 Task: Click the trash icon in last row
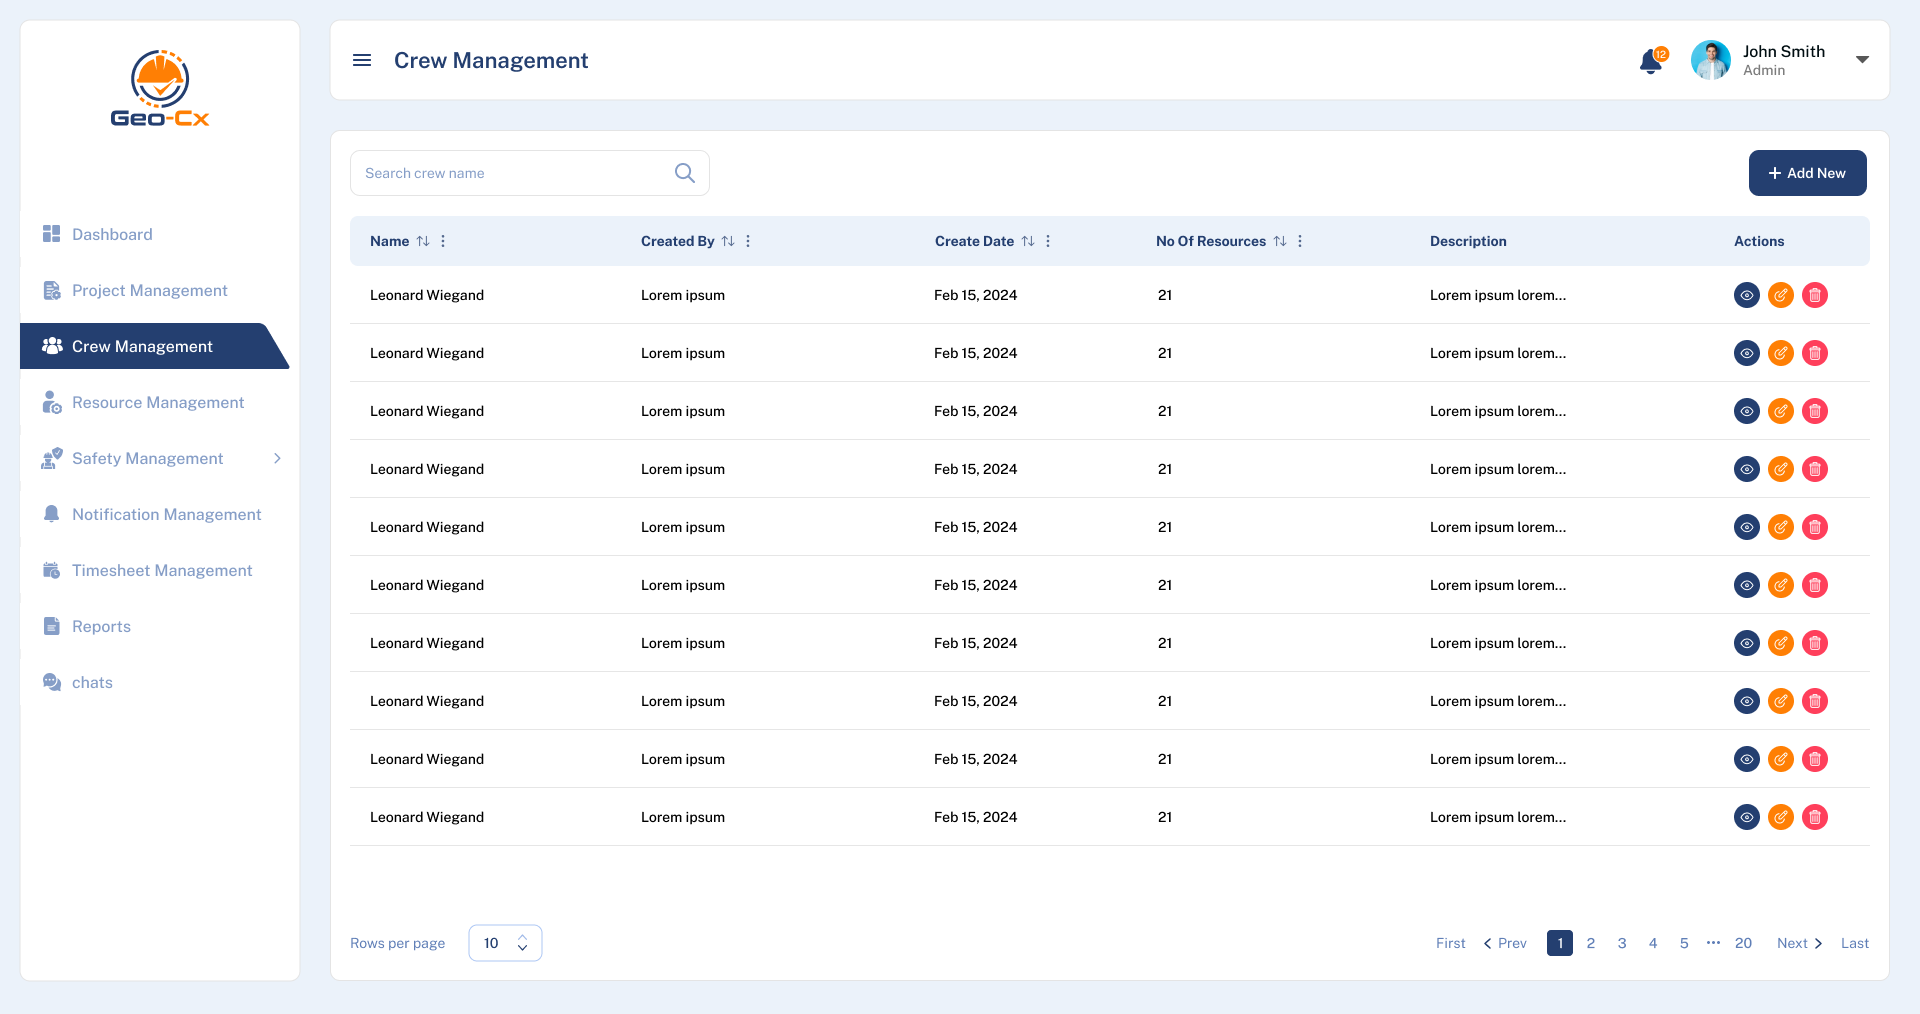coord(1815,817)
